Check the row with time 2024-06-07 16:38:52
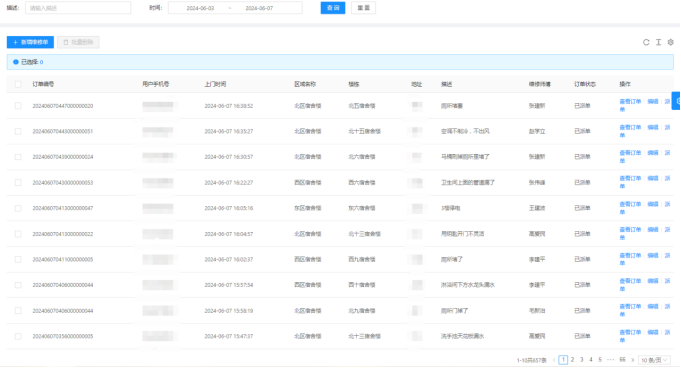Screen dimensions: 681x368 [18, 106]
